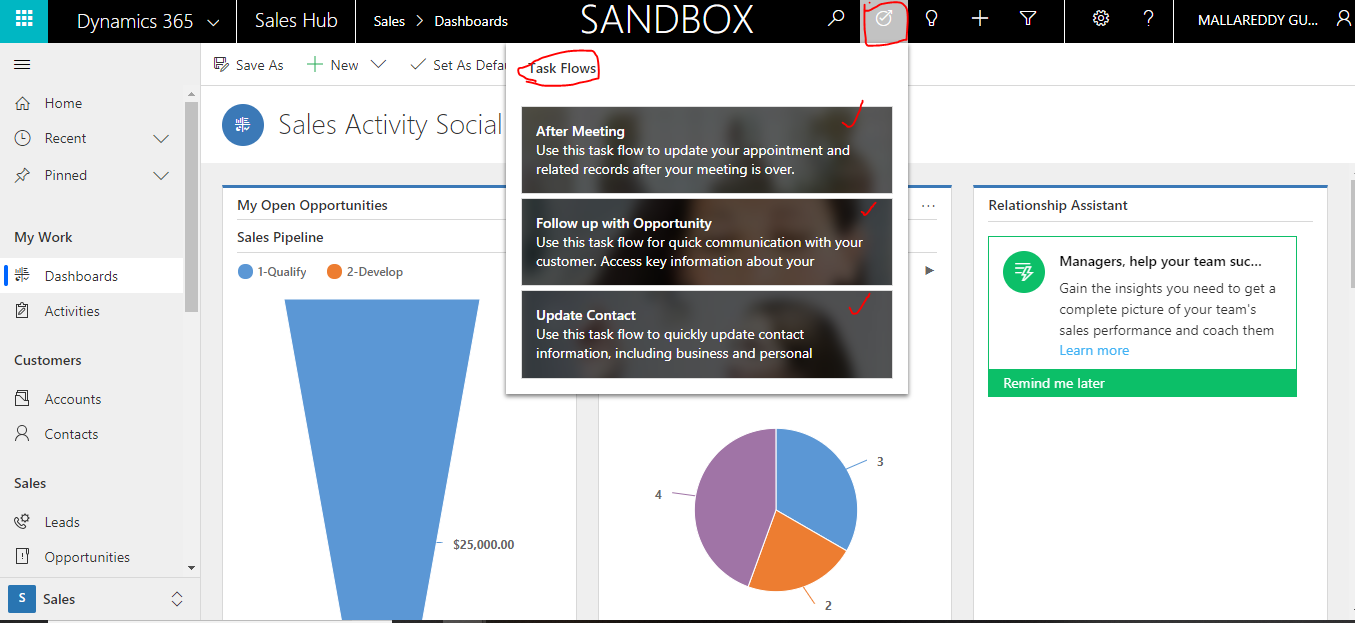Click the Task Flows heading

pos(563,69)
